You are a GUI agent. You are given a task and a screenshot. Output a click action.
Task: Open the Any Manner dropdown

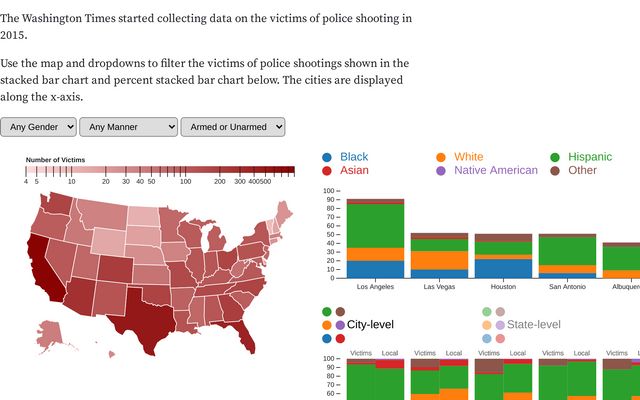[x=129, y=127]
